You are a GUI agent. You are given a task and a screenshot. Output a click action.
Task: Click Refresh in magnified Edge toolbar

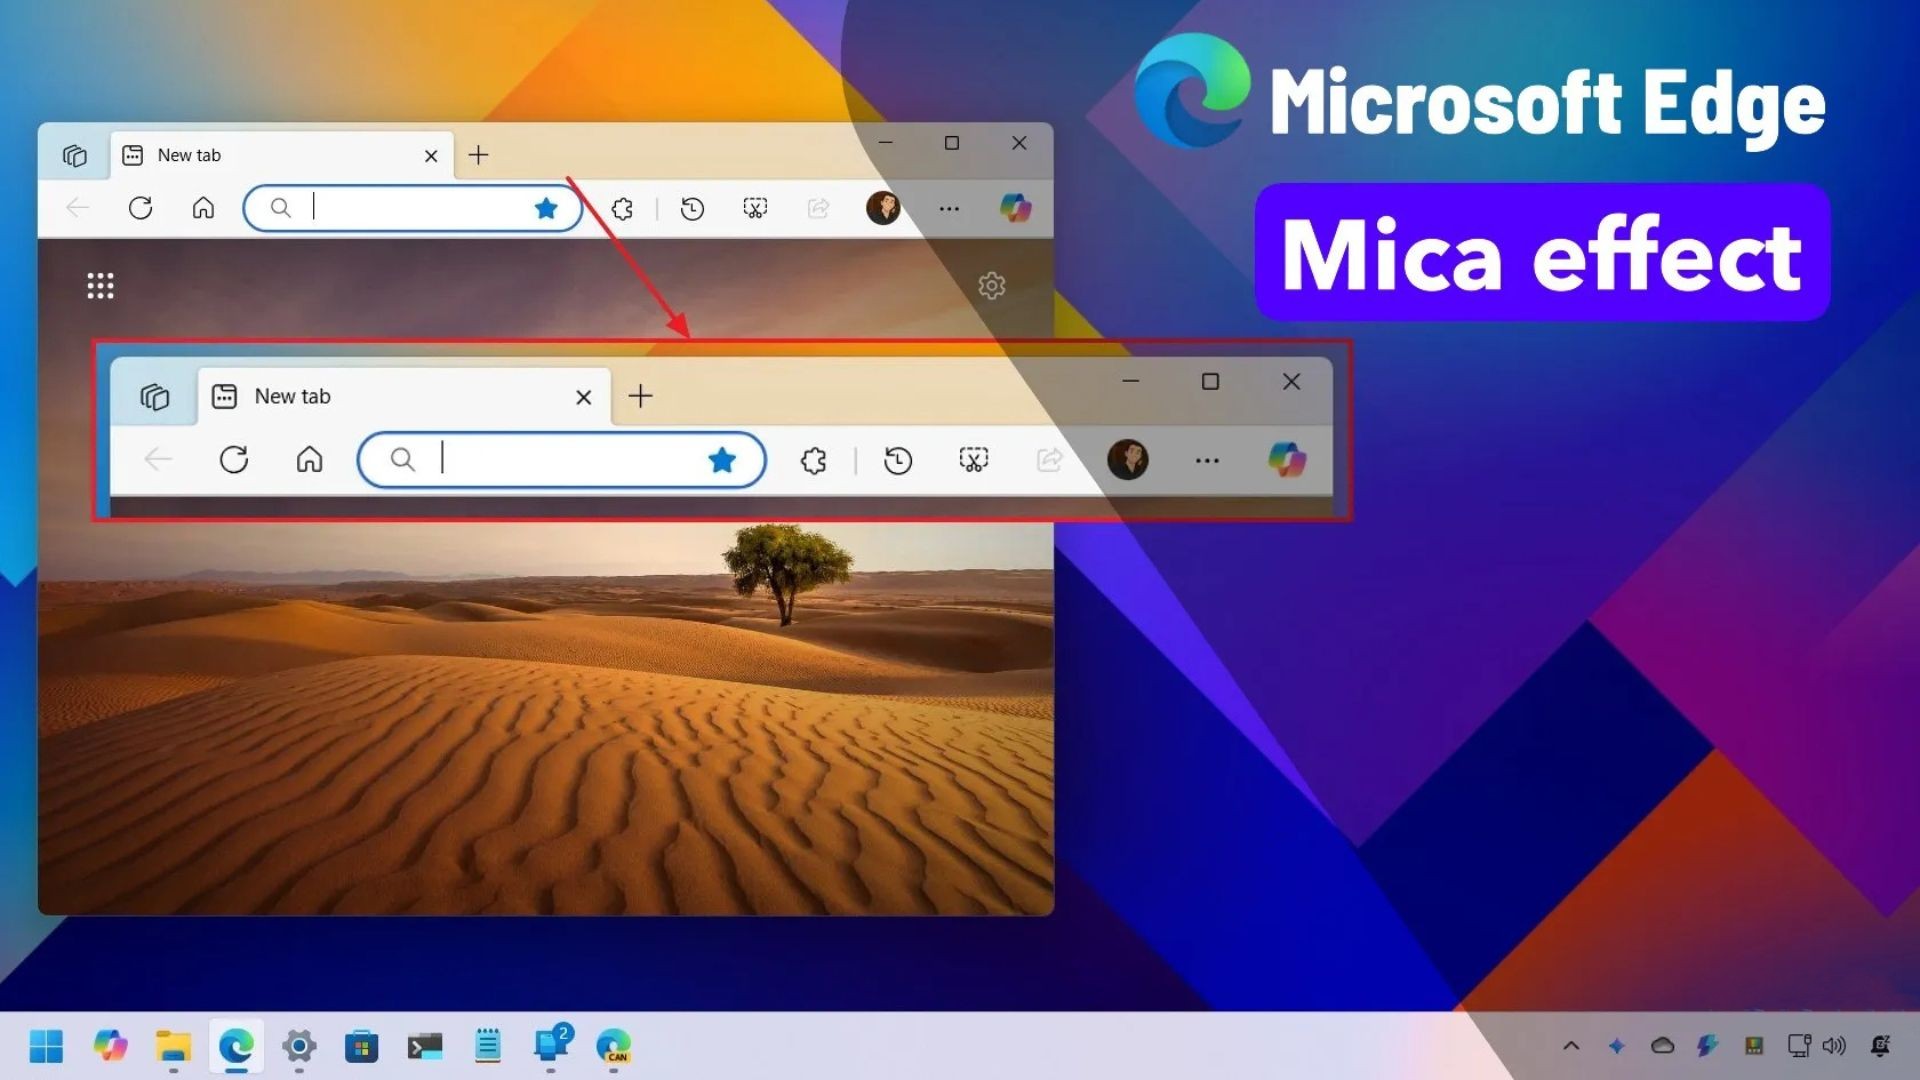click(234, 460)
